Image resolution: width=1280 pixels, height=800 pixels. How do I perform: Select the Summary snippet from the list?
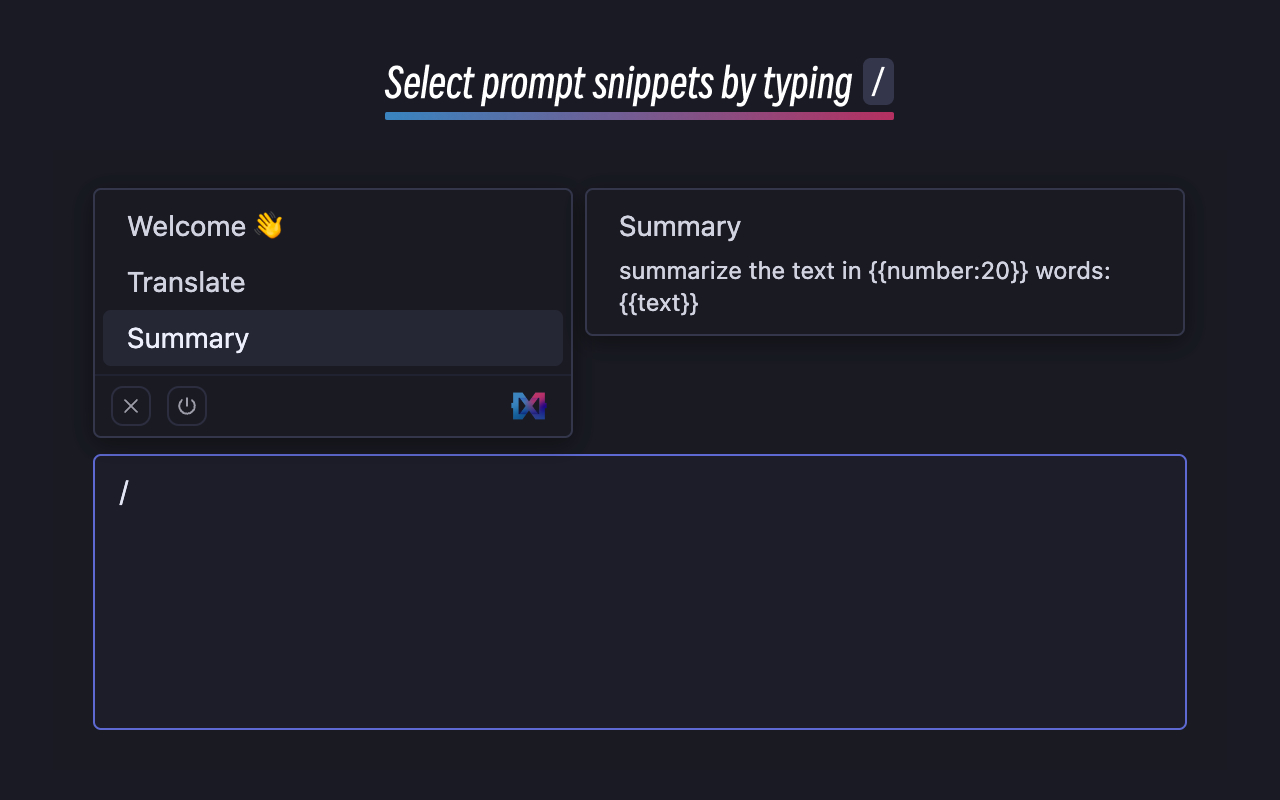click(x=187, y=338)
